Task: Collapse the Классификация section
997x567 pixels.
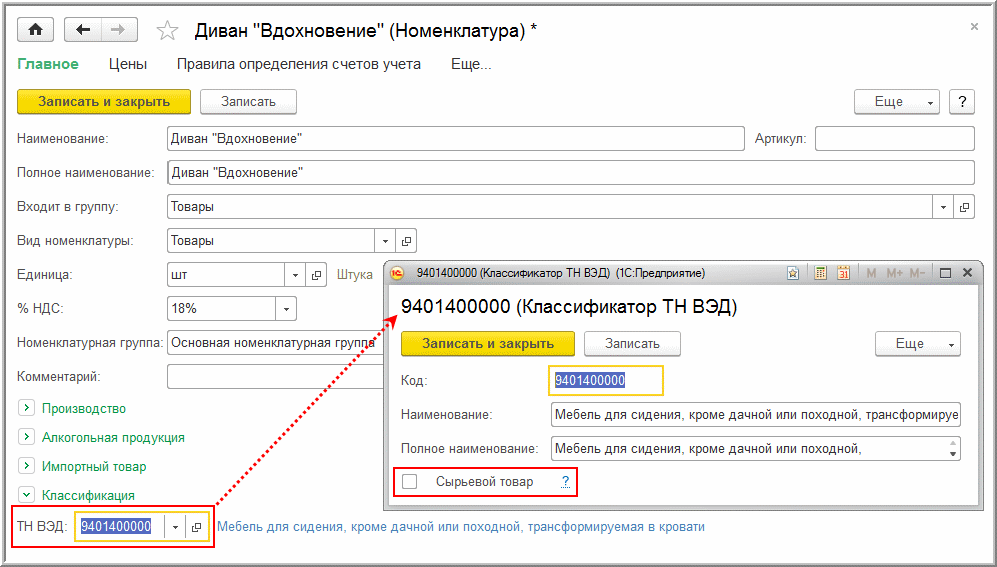Action: tap(26, 495)
